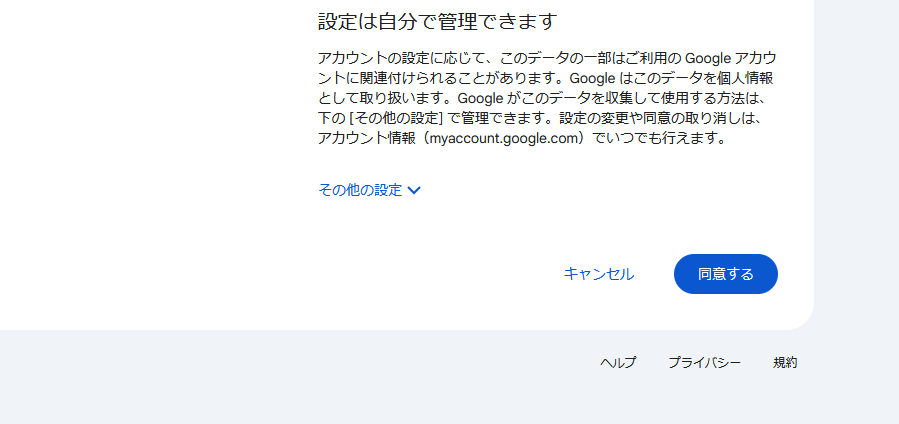Click the paragraph's opening words アカウントの設定に応じて
Image resolution: width=899 pixels, height=424 pixels.
(395, 59)
